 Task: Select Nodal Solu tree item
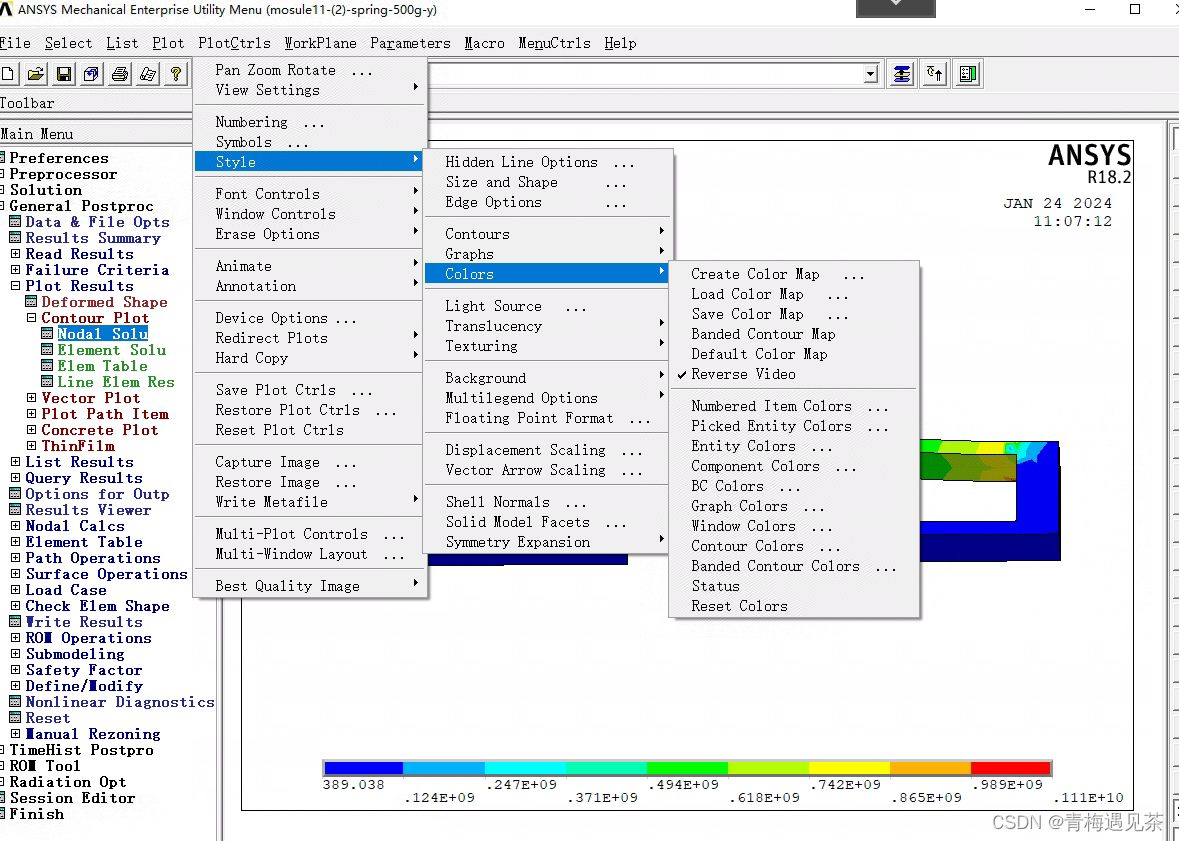pos(102,333)
